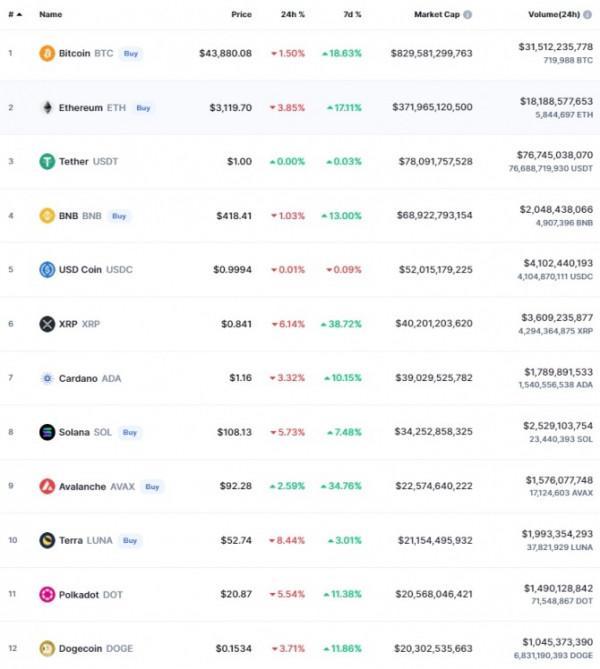Sort table by 7d % column header
The image size is (600, 669).
[350, 15]
